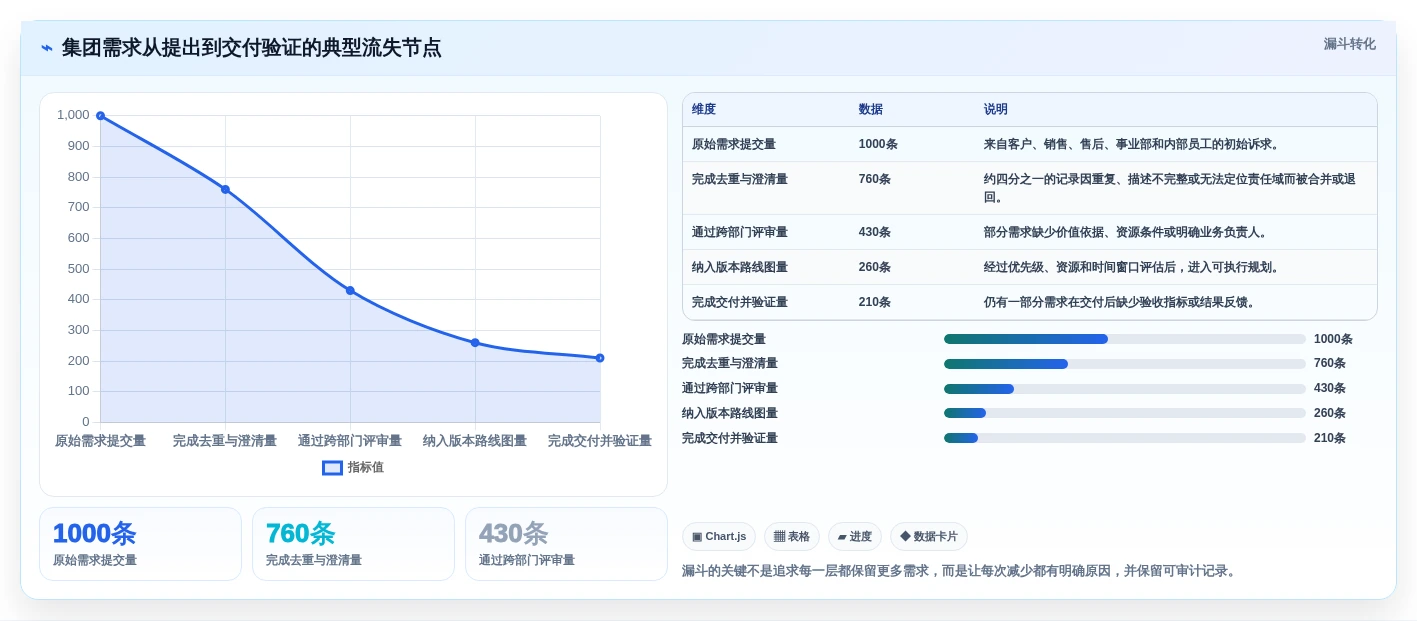Click the 纳入版本路线图量 progress bar
Screen dimensions: 1417x621
[1125, 413]
